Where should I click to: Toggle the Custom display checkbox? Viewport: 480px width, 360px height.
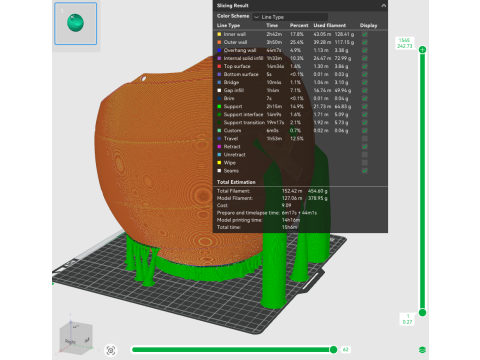[365, 130]
